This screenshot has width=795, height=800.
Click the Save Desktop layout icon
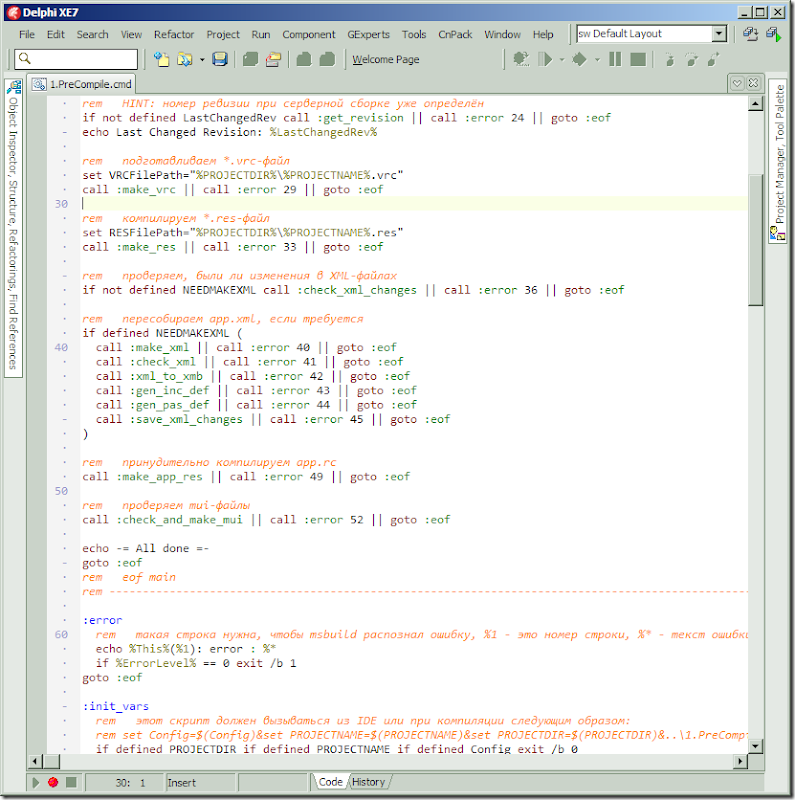[x=750, y=34]
